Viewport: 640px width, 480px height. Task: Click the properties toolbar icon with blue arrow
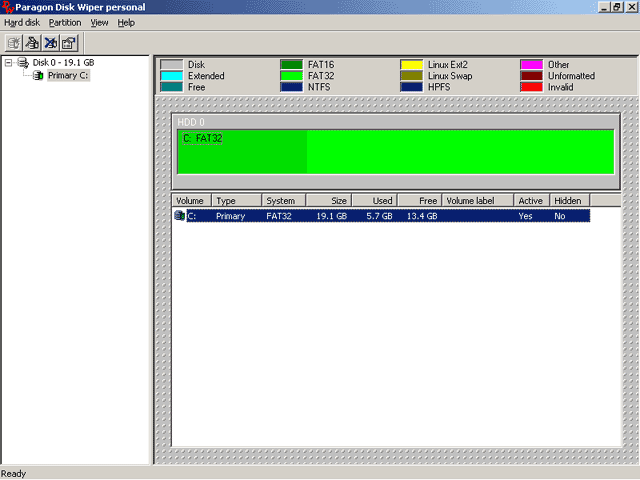click(69, 43)
